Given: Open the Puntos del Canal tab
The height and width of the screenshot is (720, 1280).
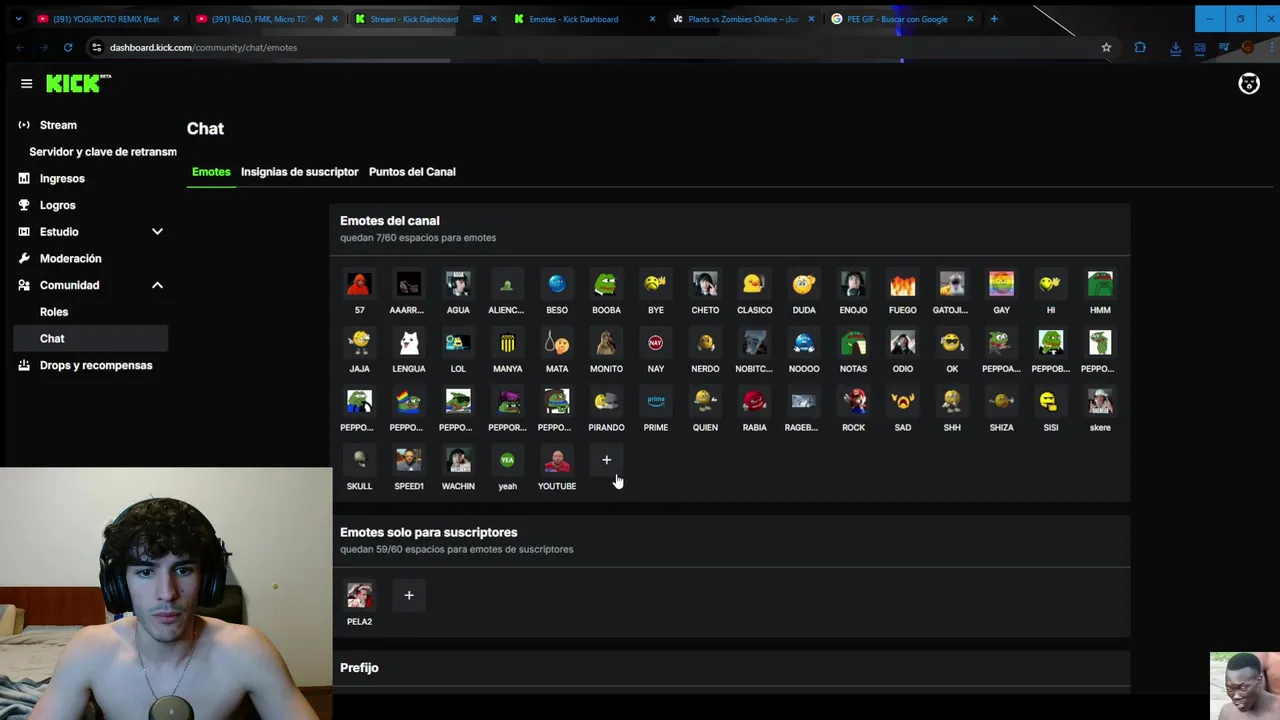Looking at the screenshot, I should tap(412, 172).
